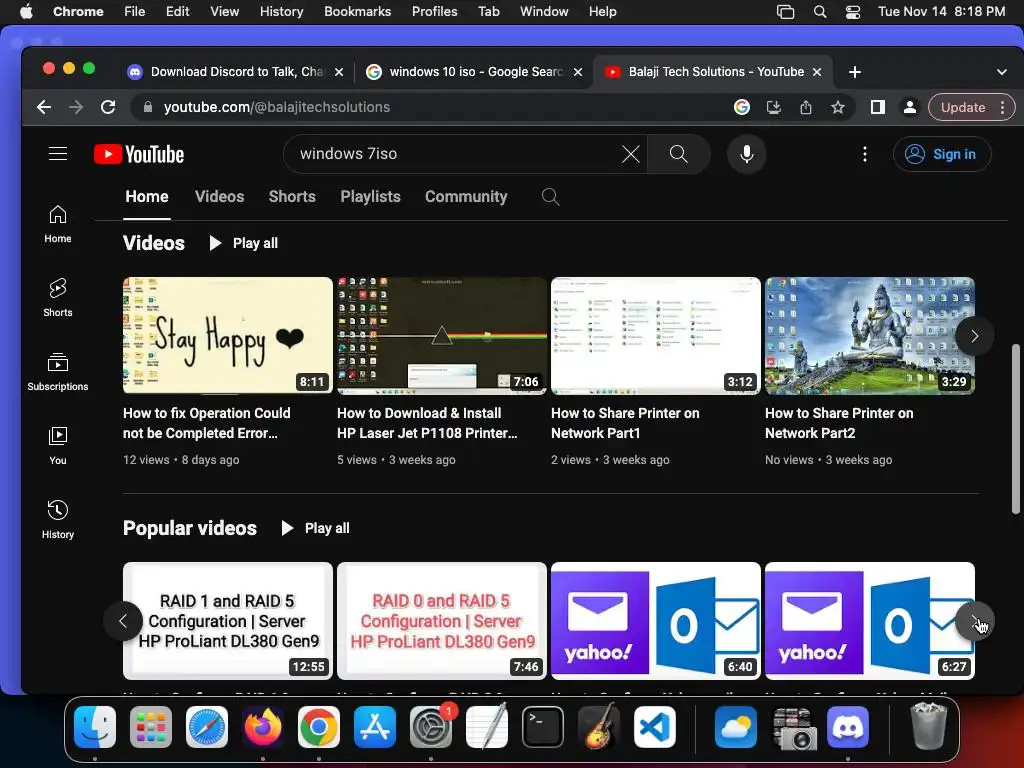Screen dimensions: 1024x768
Task: Open the YouTube settings three-dot menu
Action: point(865,154)
